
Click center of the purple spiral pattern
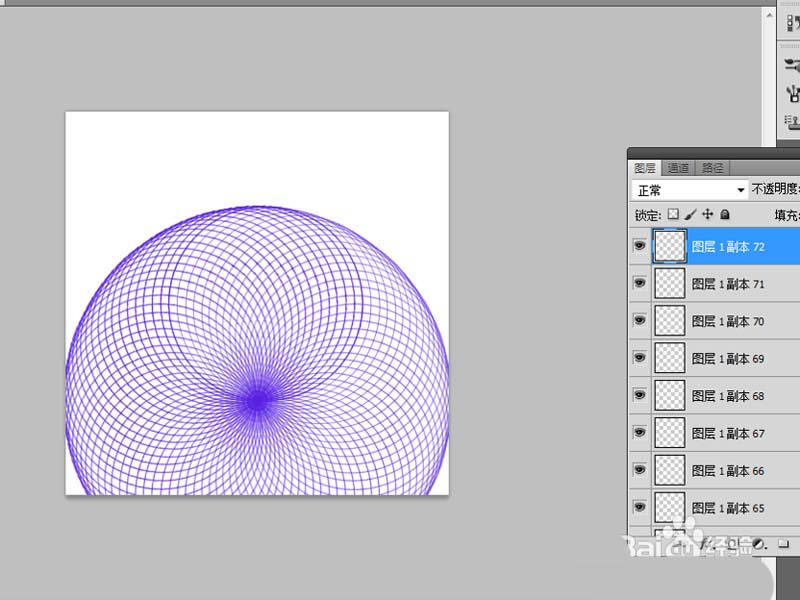(257, 399)
